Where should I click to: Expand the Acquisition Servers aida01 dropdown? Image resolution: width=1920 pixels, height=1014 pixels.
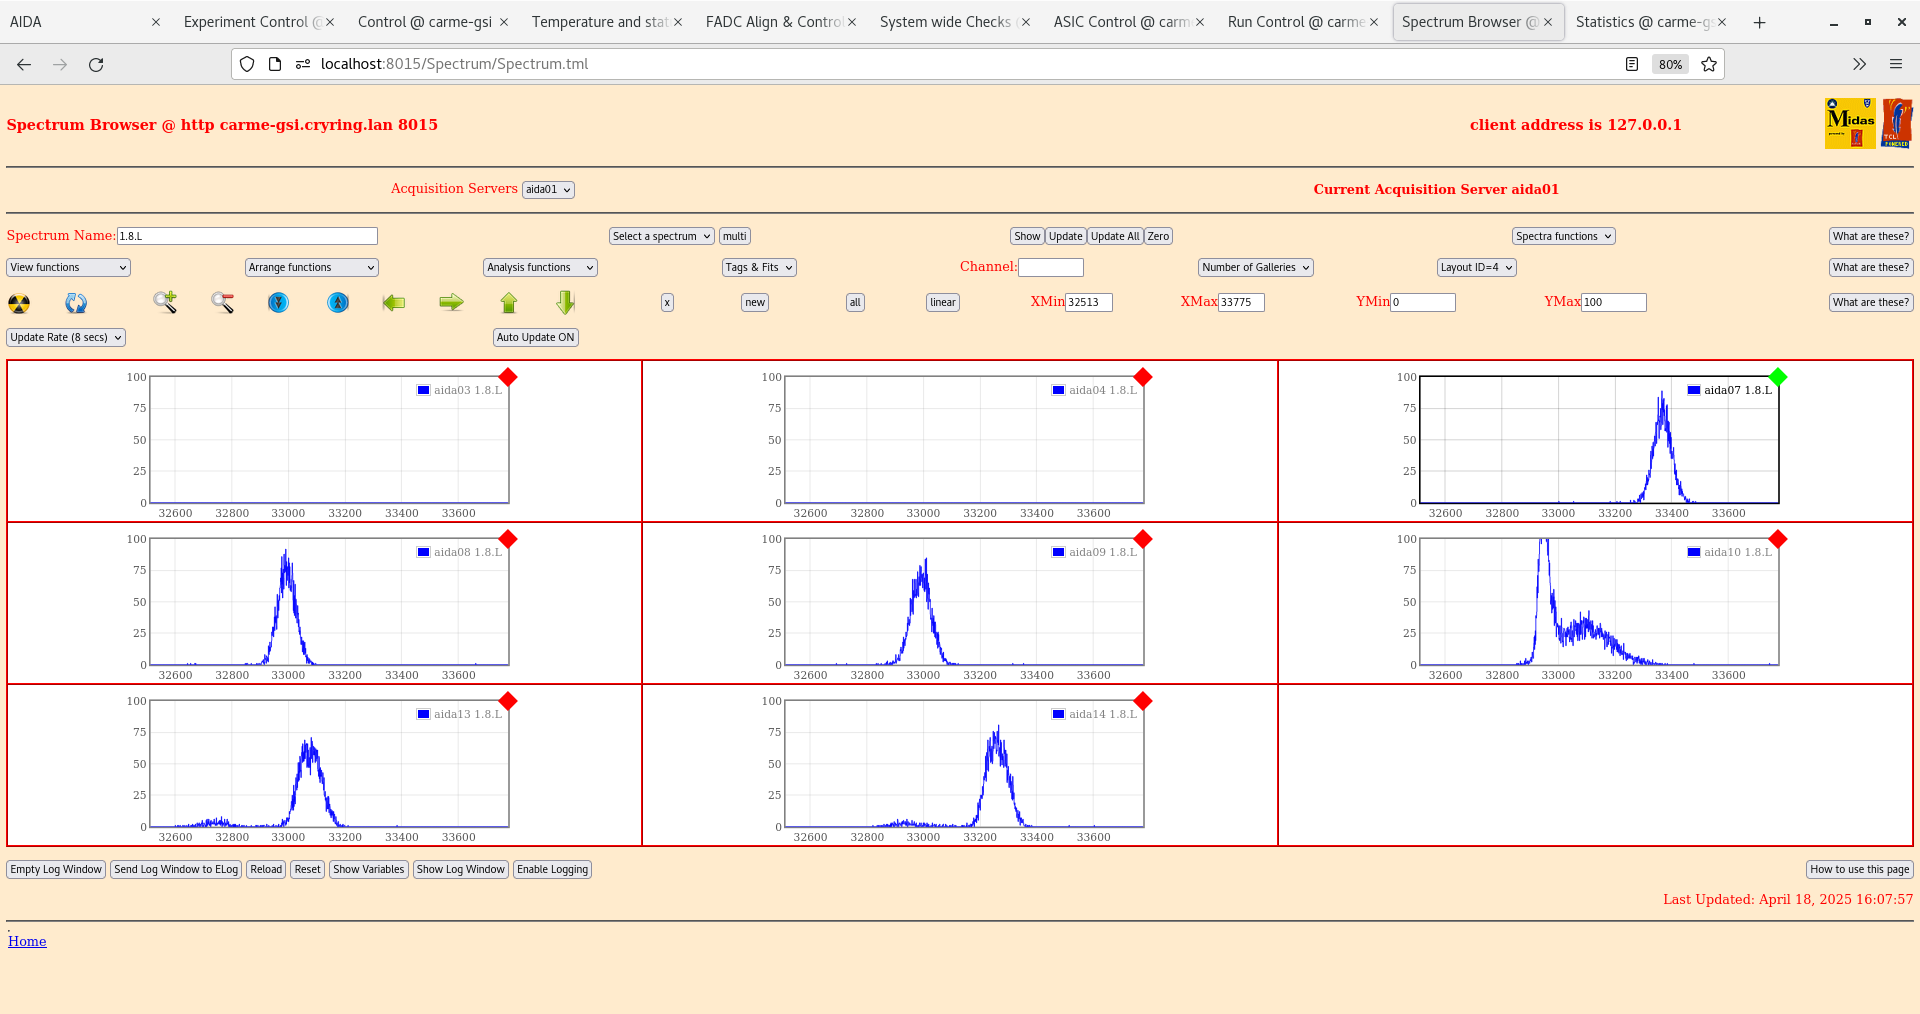coord(548,190)
